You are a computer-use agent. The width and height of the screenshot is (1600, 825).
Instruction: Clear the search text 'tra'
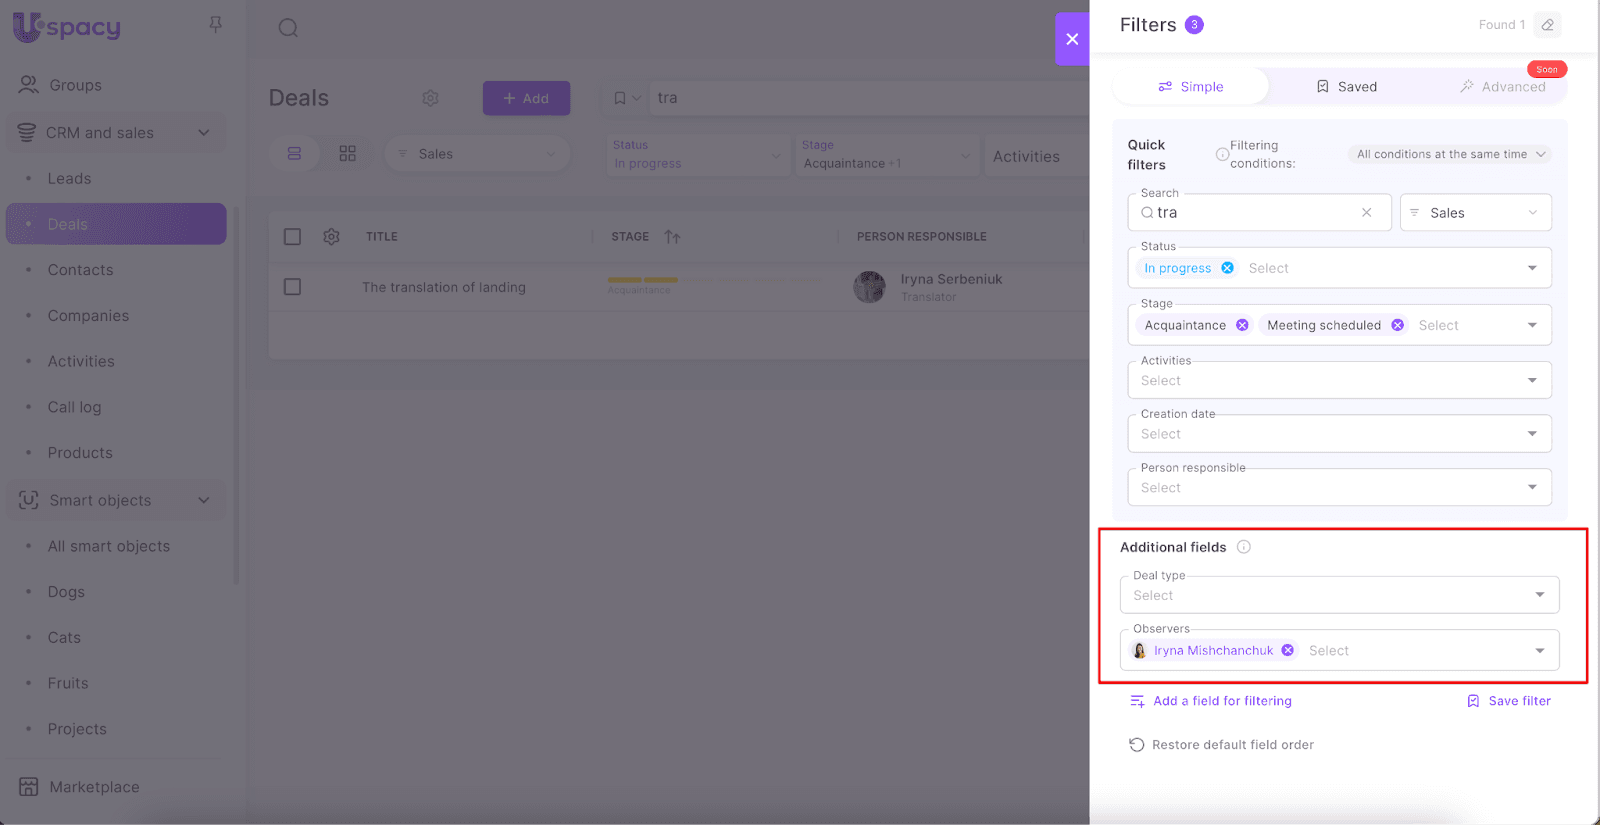[1366, 213]
